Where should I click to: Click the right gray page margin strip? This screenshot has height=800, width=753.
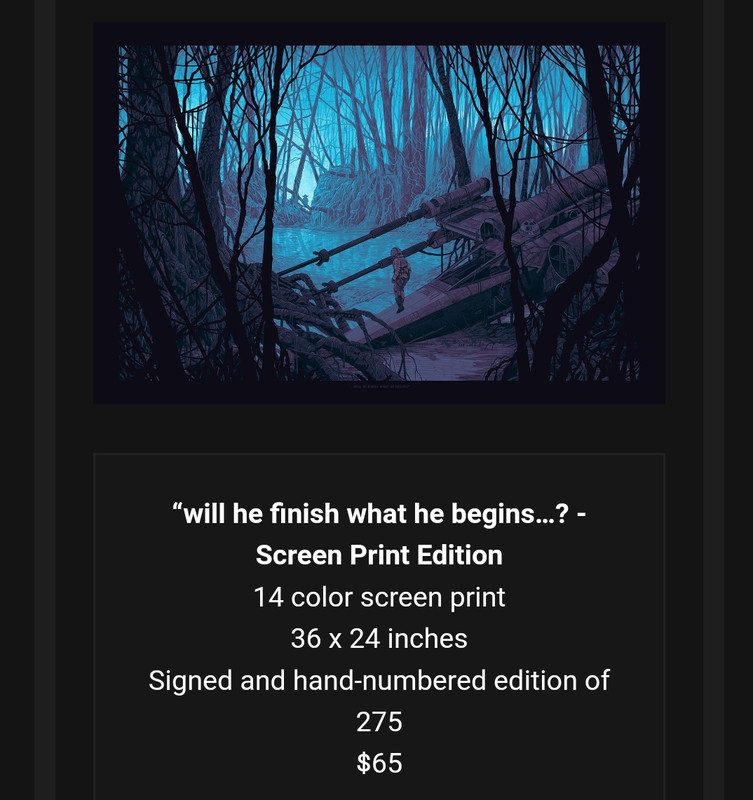[713, 400]
